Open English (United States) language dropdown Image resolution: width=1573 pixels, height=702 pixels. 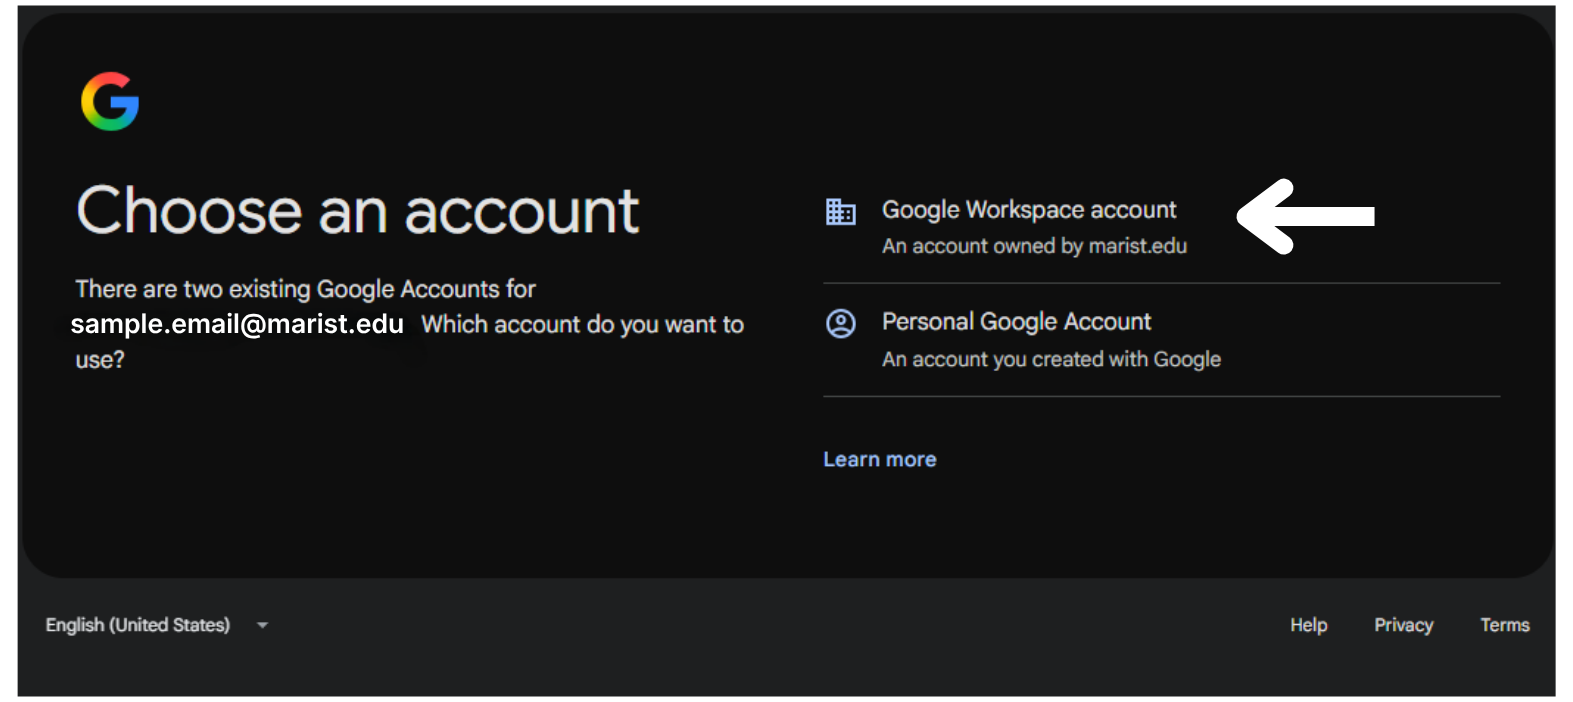tap(157, 625)
